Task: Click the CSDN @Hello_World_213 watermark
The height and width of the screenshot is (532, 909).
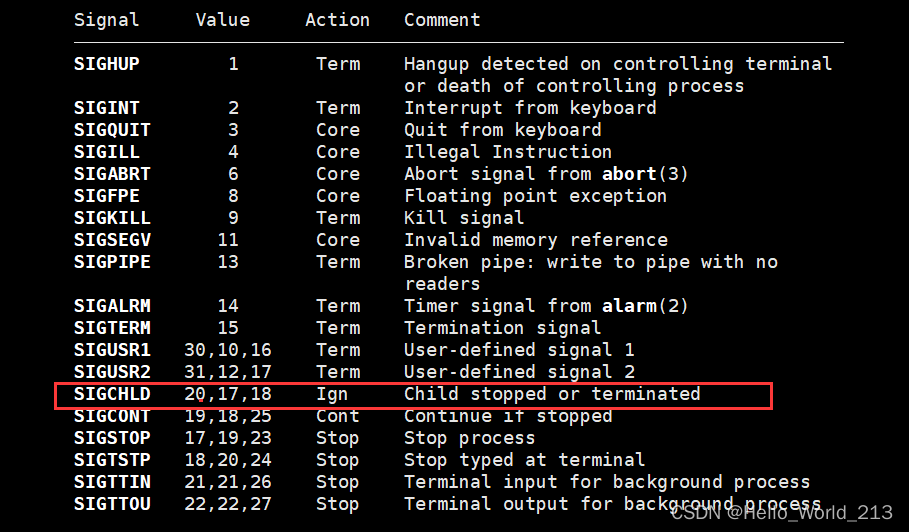Action: click(x=781, y=513)
